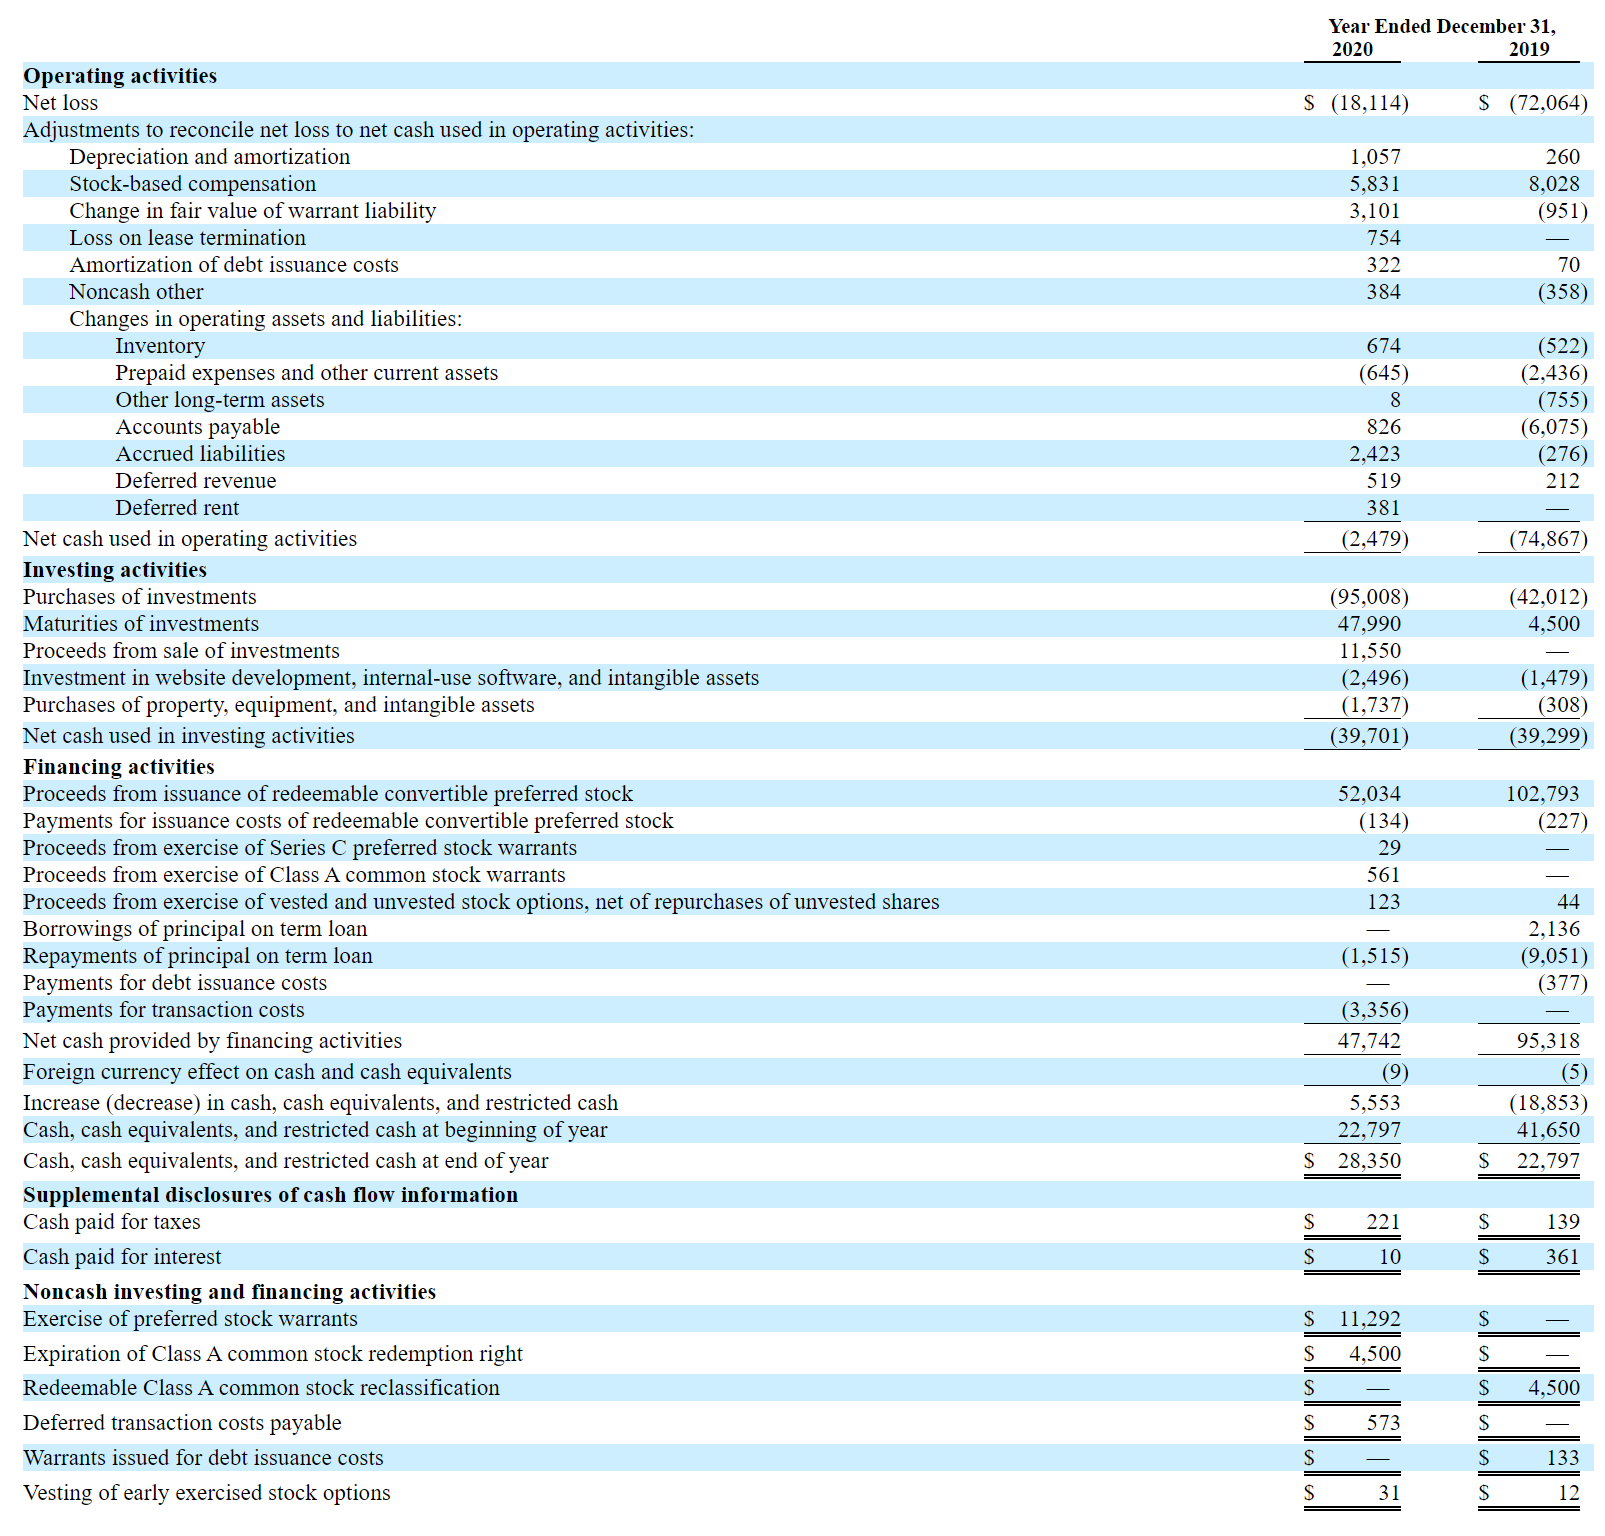Select the 'Accrued liabilities' label

pyautogui.click(x=200, y=454)
